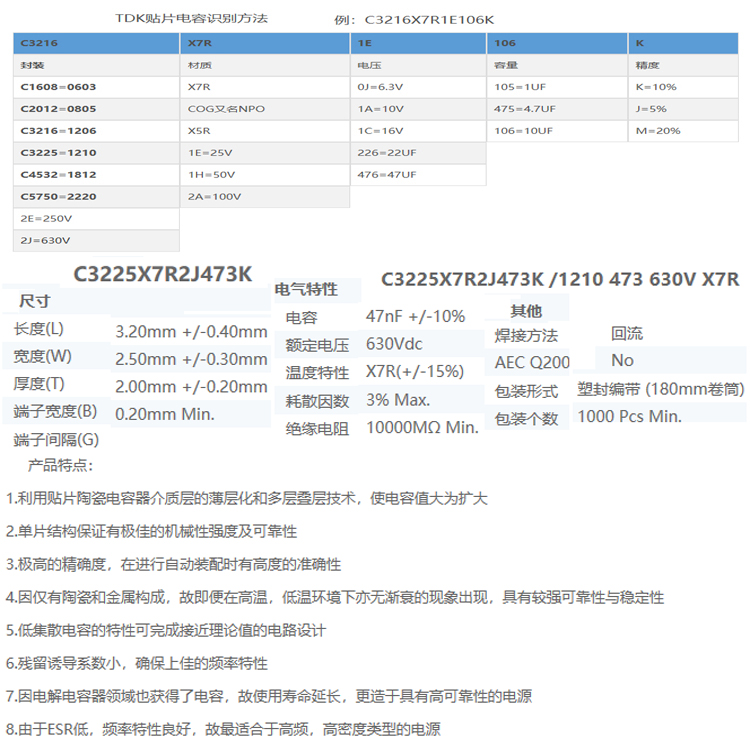The width and height of the screenshot is (750, 750).
Task: Click the cell 'COG又名NPO'
Action: pyautogui.click(x=265, y=109)
